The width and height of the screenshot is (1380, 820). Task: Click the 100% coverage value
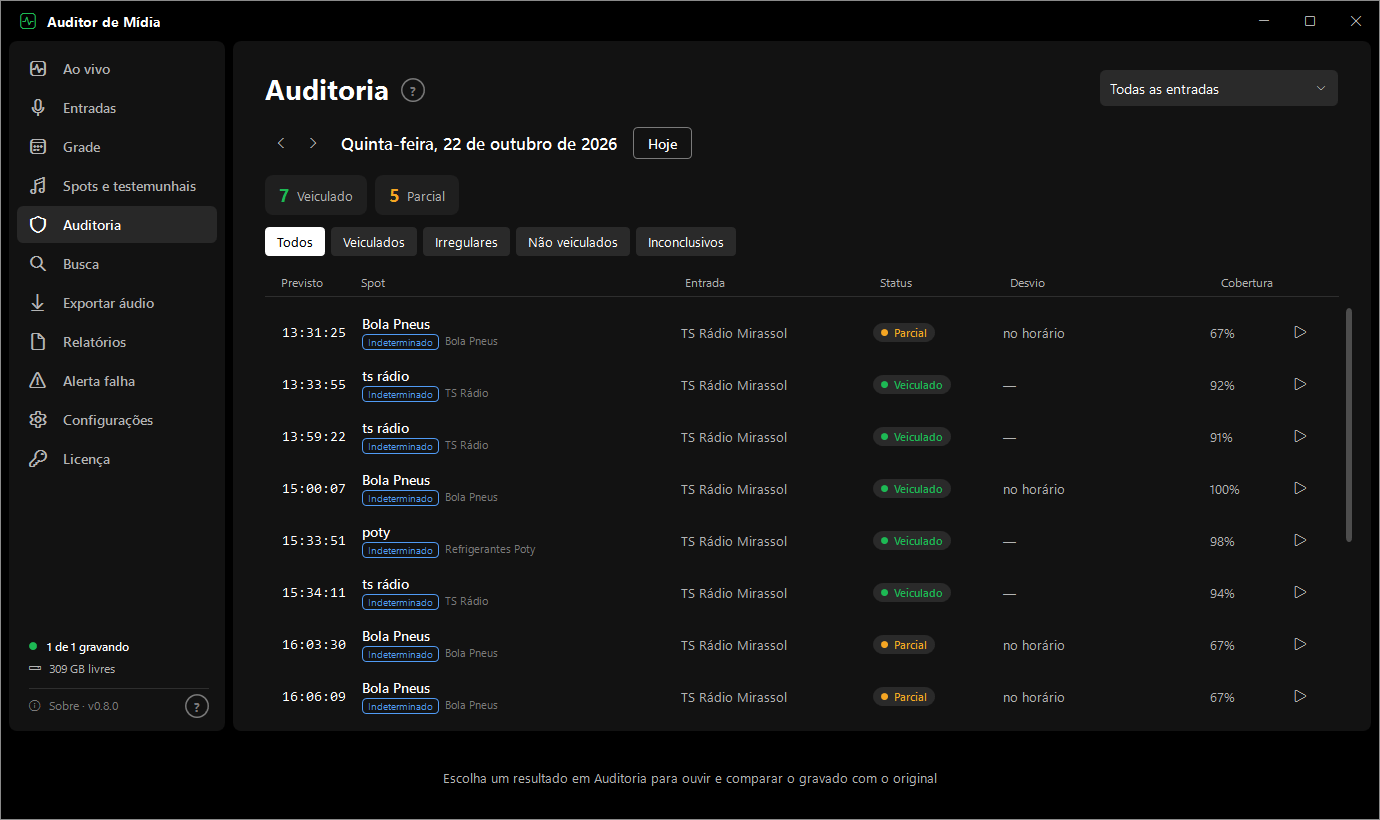tap(1224, 490)
